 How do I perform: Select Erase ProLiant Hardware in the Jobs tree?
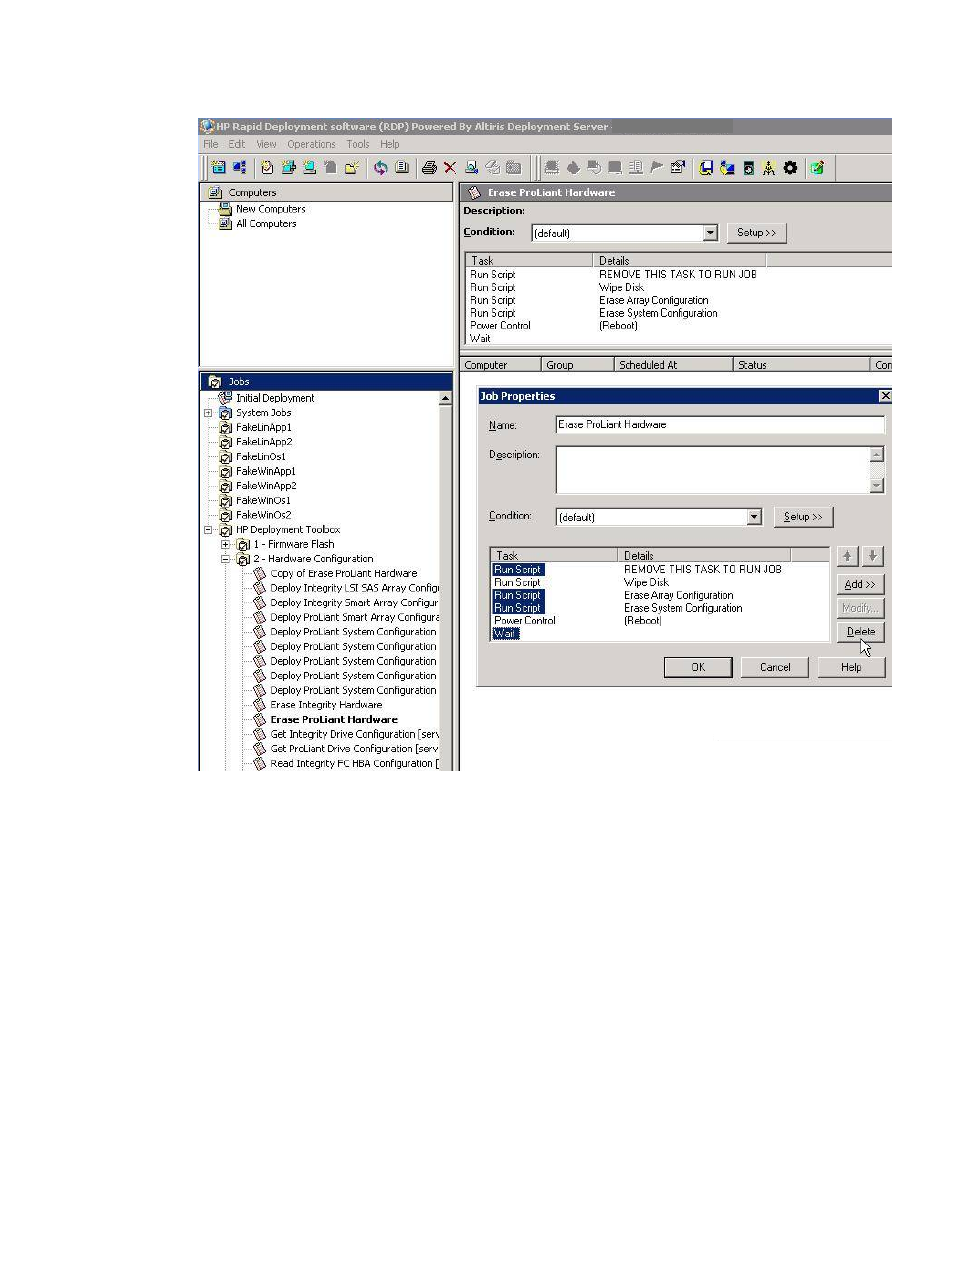tap(334, 720)
